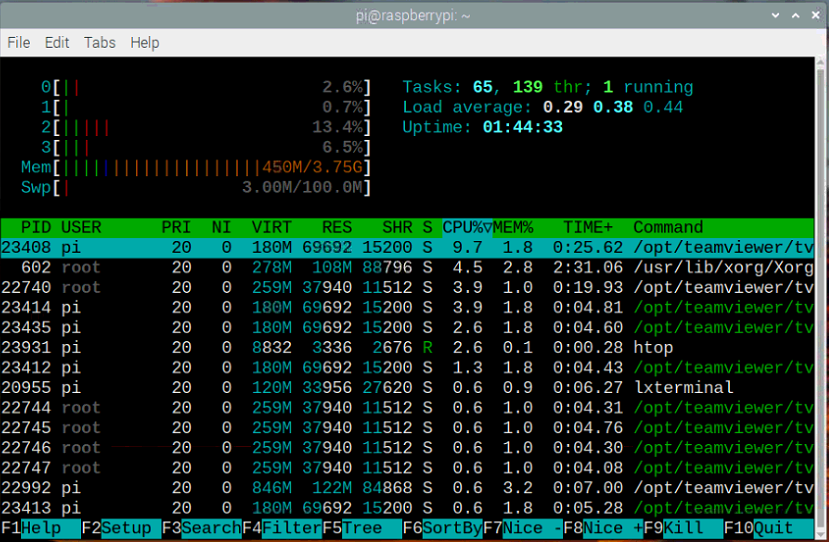Select the process row with PID 23413

pyautogui.click(x=407, y=508)
